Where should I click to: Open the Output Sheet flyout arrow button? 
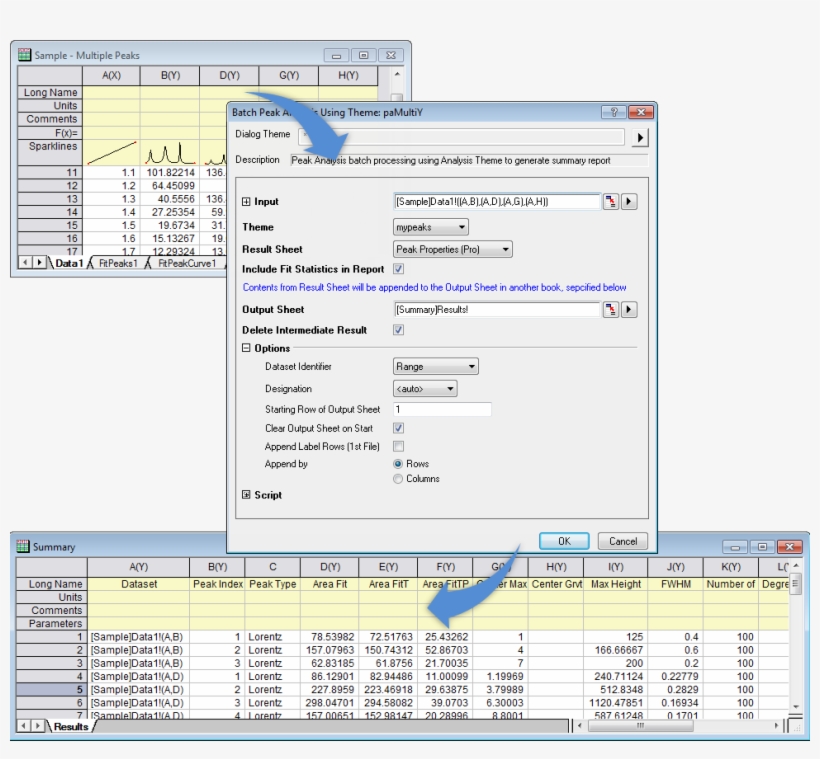point(629,310)
